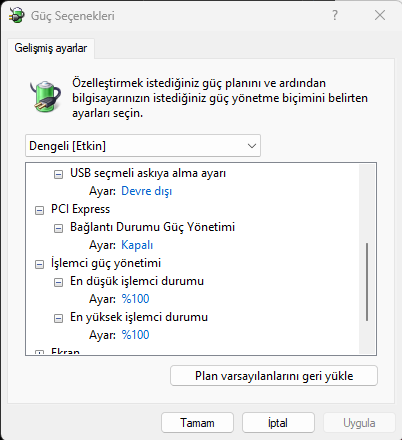Change the Devre dışı USB setting value
This screenshot has height=440, width=402.
[147, 191]
